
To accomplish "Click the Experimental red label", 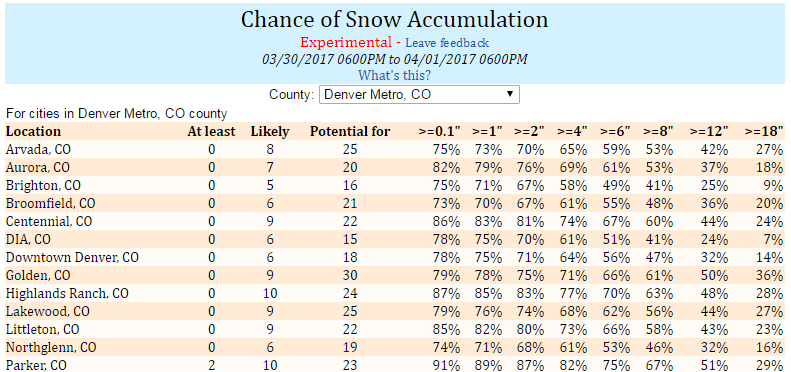I will pos(346,42).
